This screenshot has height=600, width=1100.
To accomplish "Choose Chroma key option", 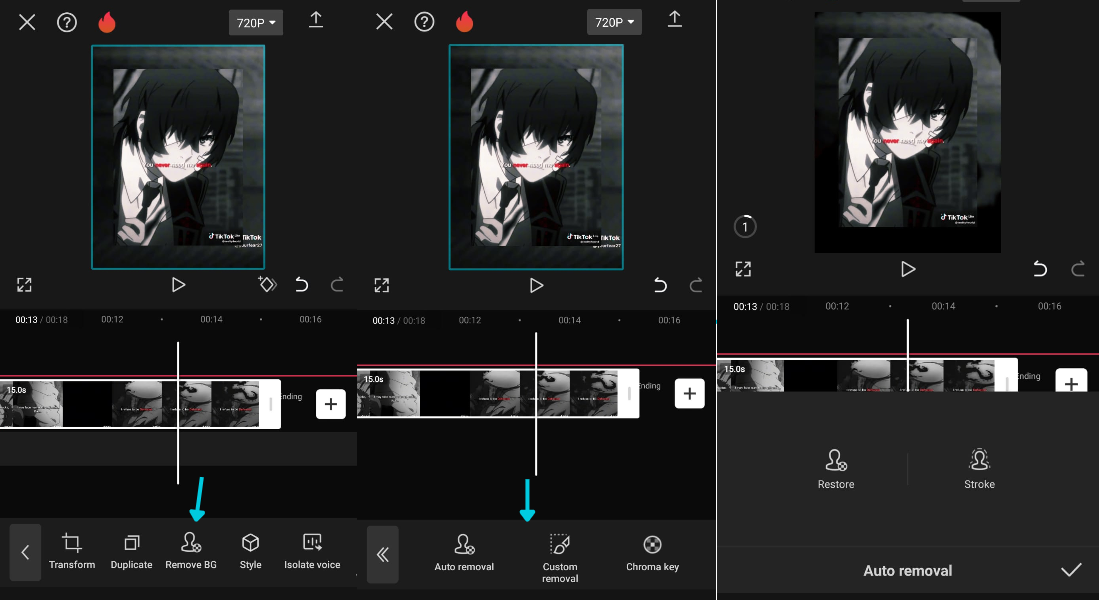I will coord(652,554).
